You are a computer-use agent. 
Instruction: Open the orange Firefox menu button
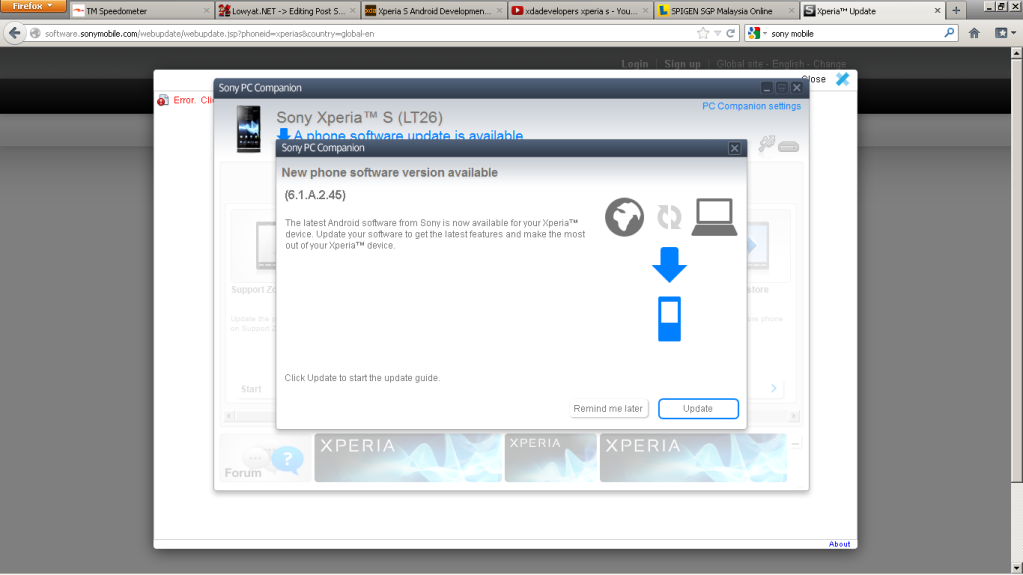pyautogui.click(x=33, y=7)
